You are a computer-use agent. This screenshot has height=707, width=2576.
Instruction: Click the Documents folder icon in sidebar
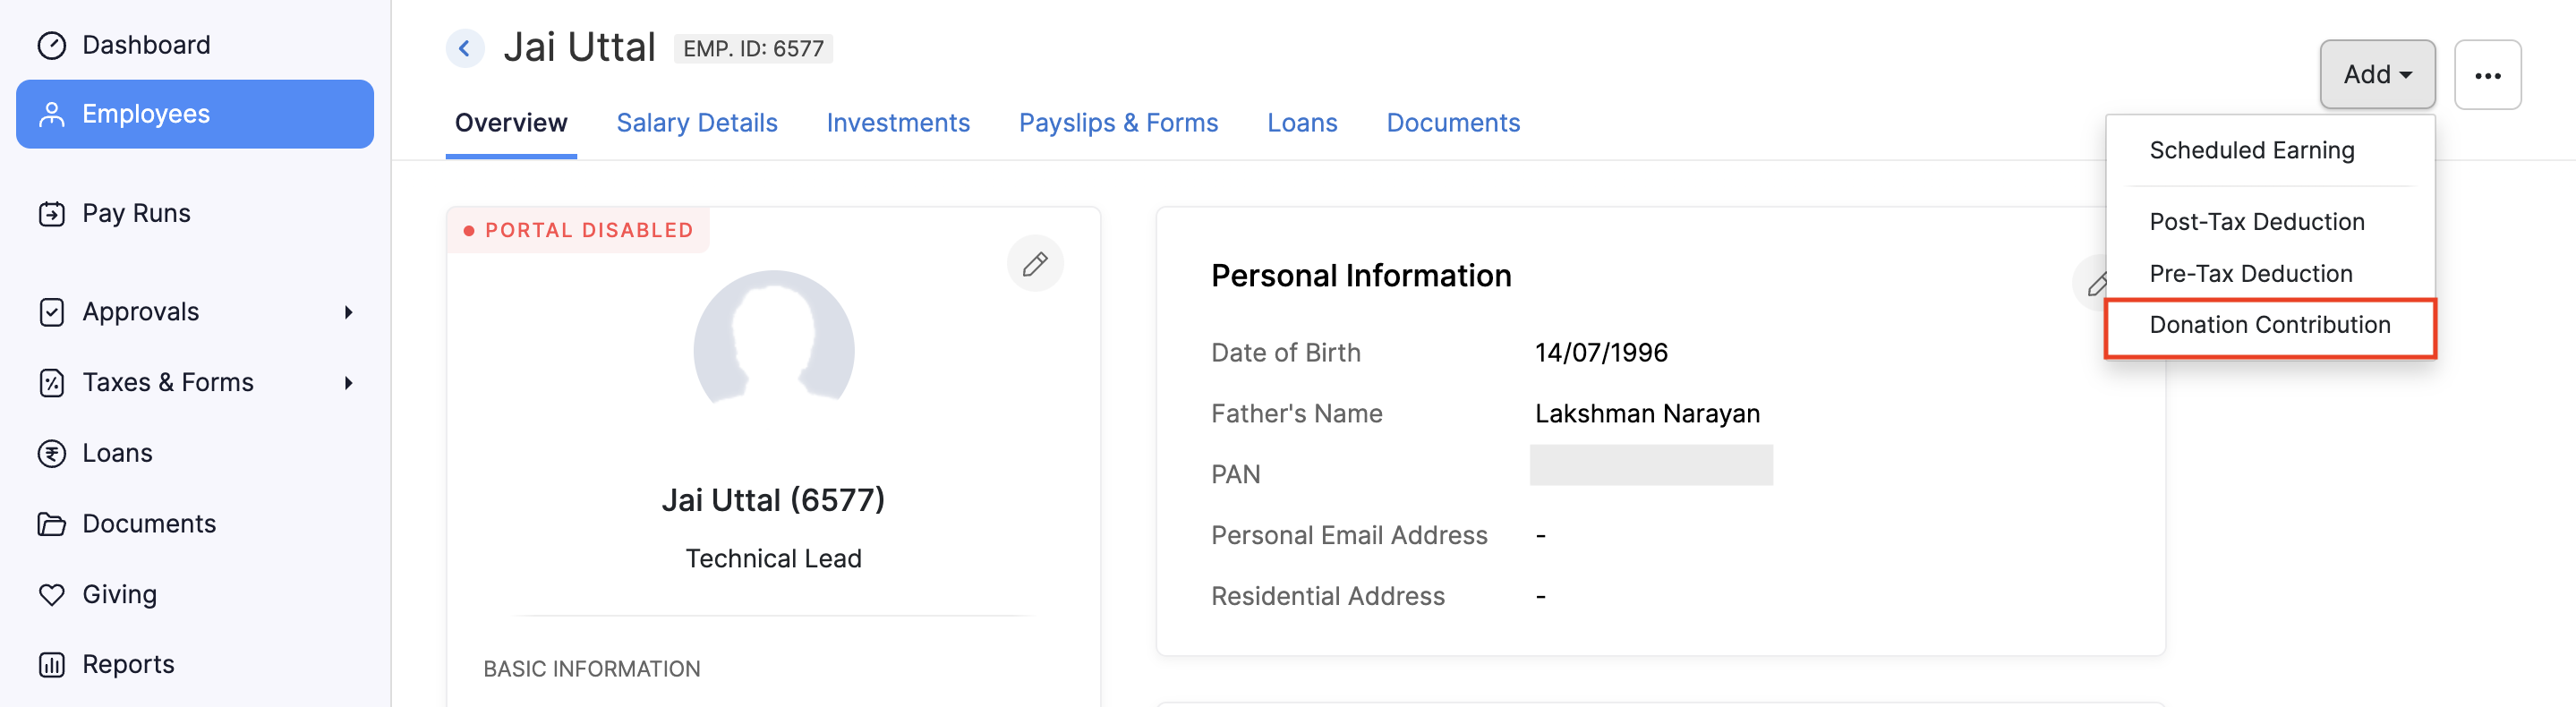point(51,524)
